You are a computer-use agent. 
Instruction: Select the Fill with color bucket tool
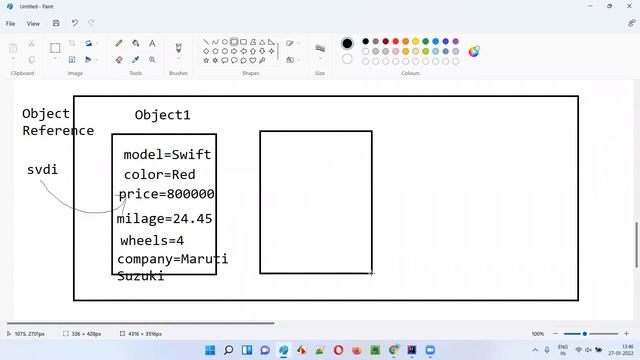136,43
